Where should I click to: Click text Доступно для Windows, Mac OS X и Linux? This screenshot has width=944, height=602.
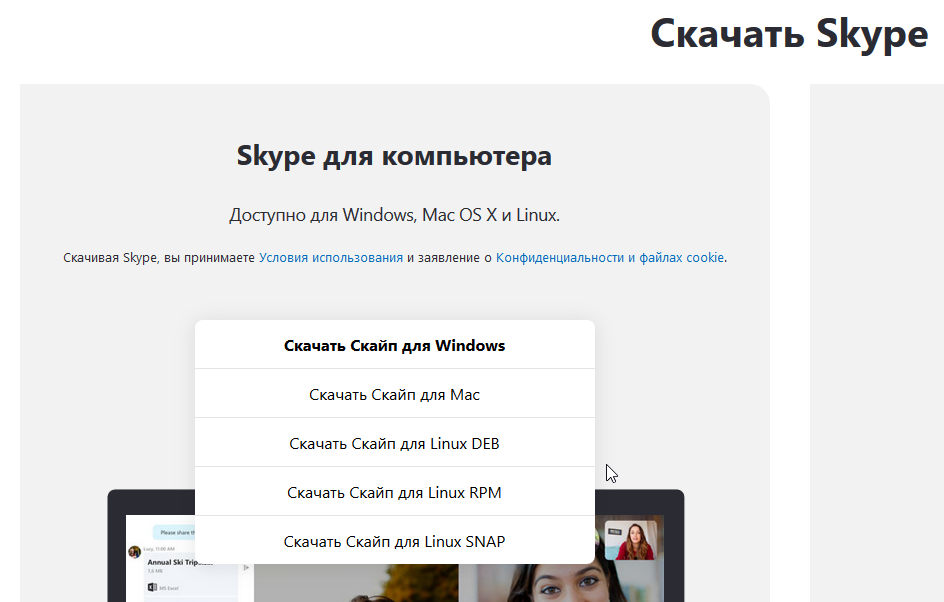(x=394, y=215)
